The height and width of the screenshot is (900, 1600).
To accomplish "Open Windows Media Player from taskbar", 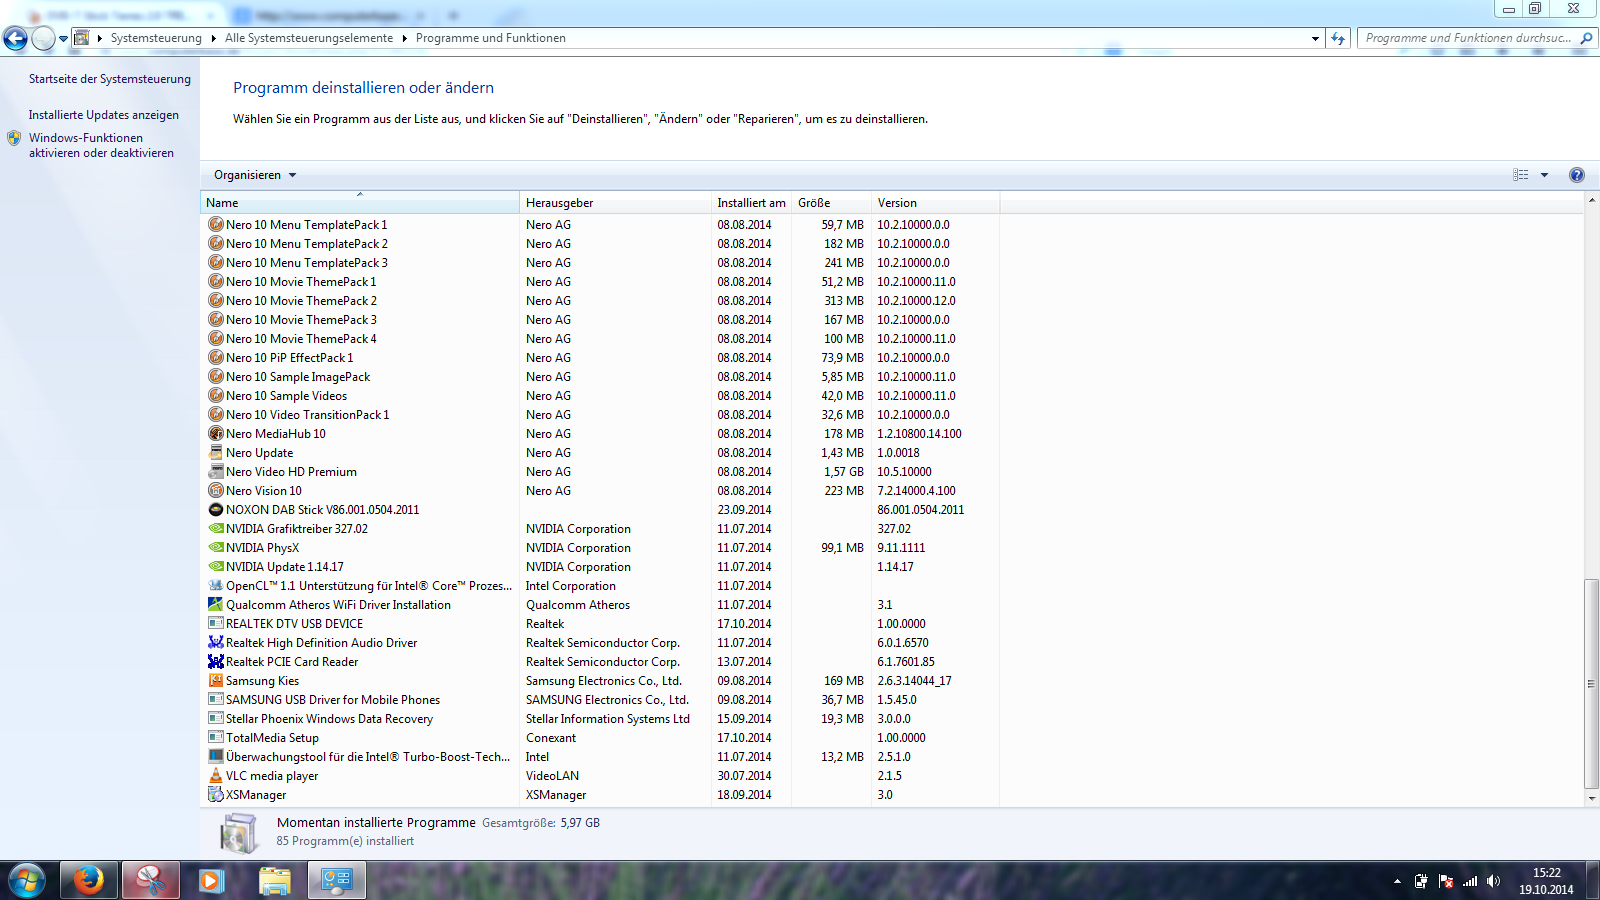I will point(210,880).
